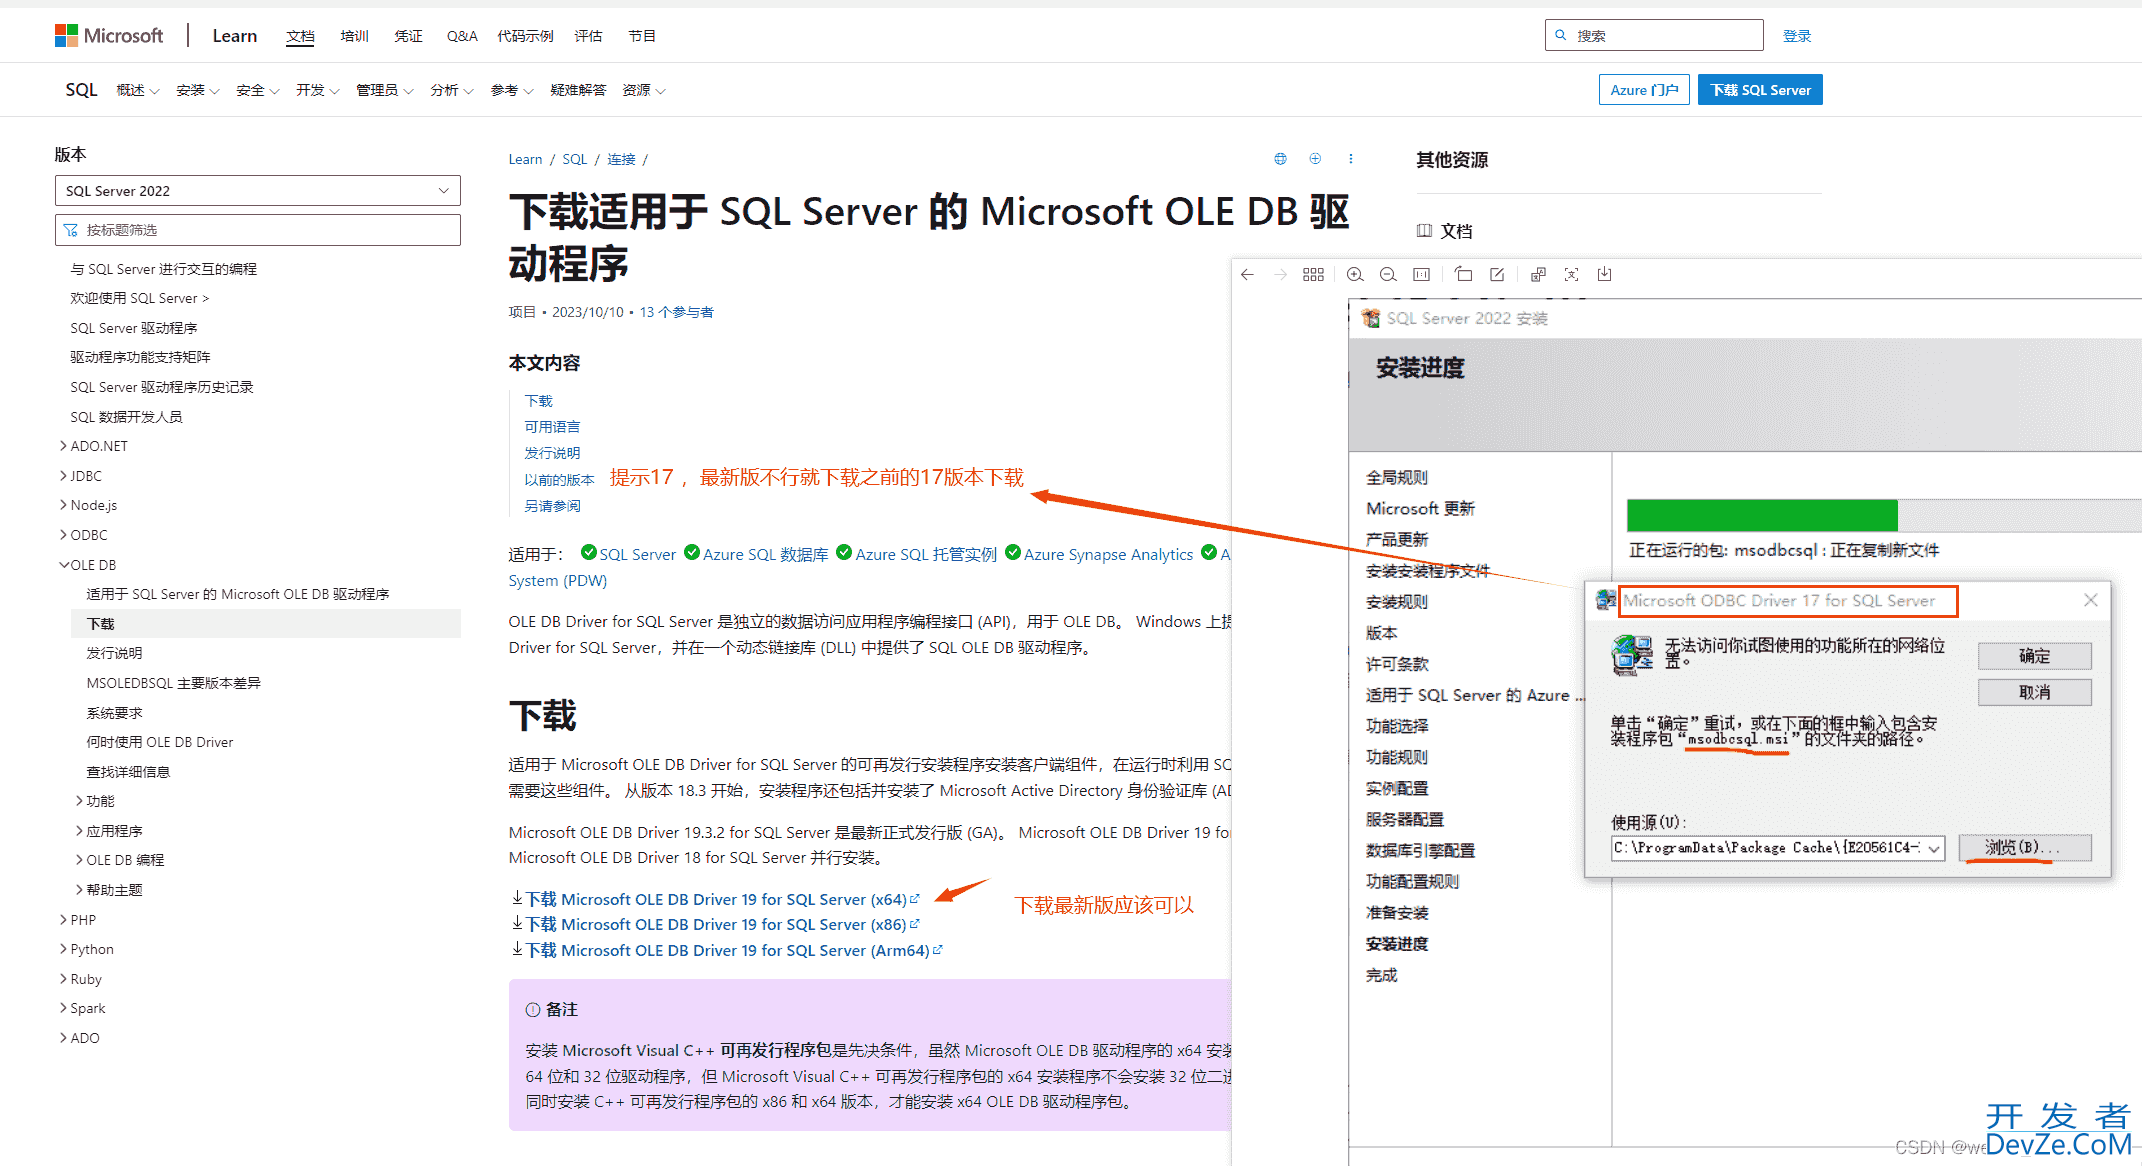Open the three-dot more options menu
This screenshot has height=1166, width=2142.
[x=1350, y=159]
